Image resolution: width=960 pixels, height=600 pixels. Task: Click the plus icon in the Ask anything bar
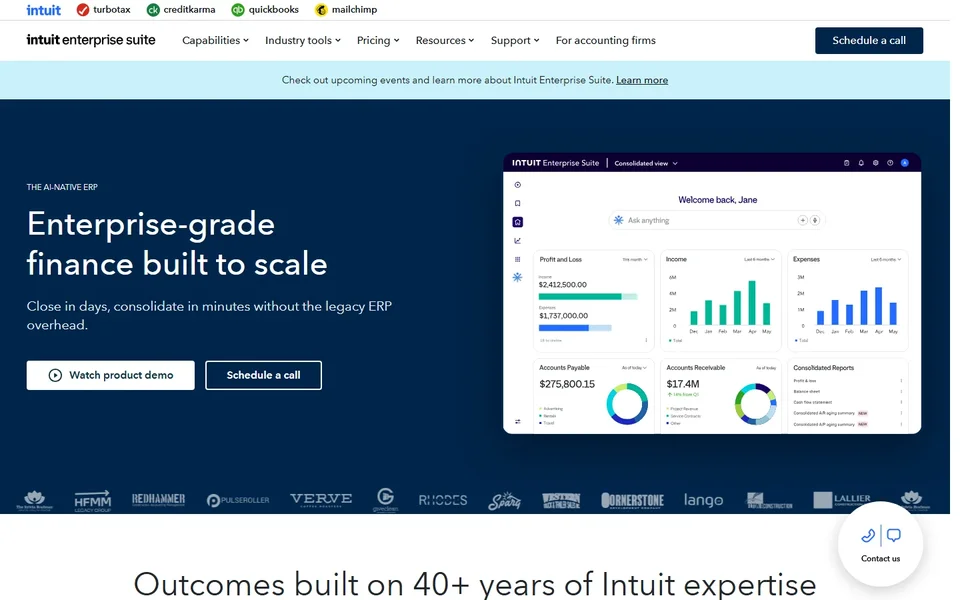point(802,220)
